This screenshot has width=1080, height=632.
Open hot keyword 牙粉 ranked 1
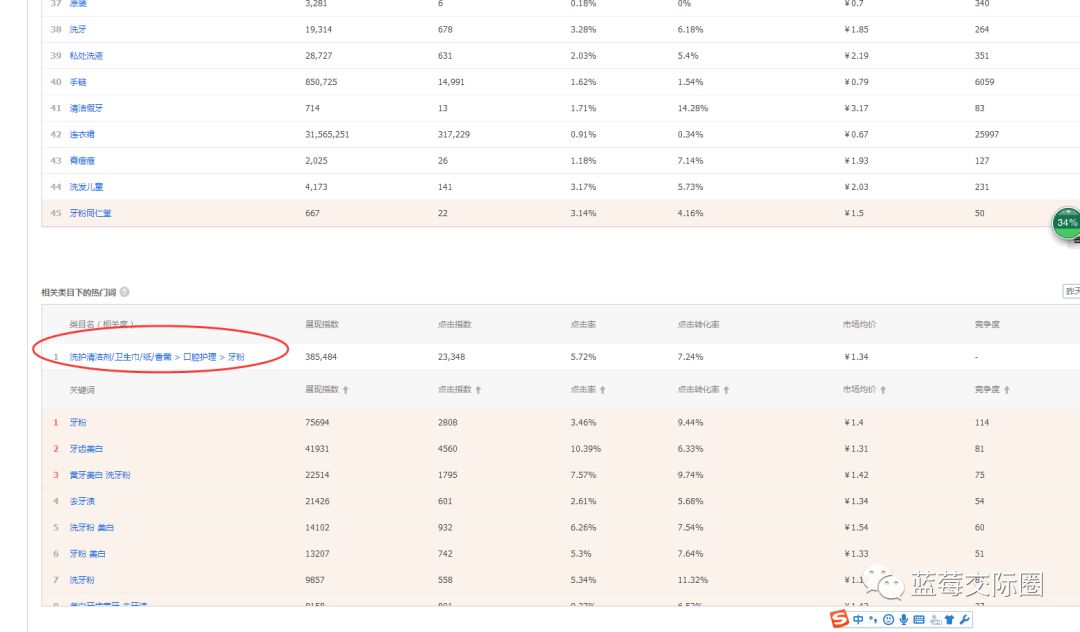[78, 422]
